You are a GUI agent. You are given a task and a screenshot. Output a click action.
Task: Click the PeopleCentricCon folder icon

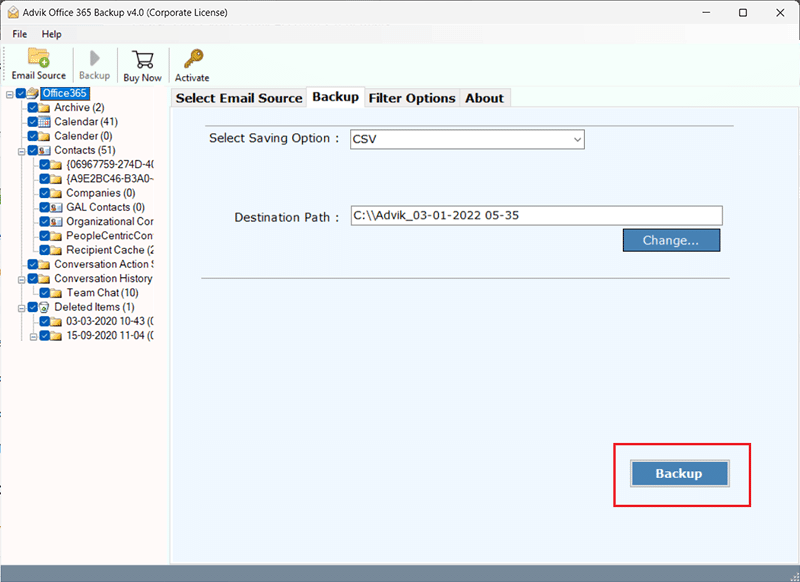point(56,236)
